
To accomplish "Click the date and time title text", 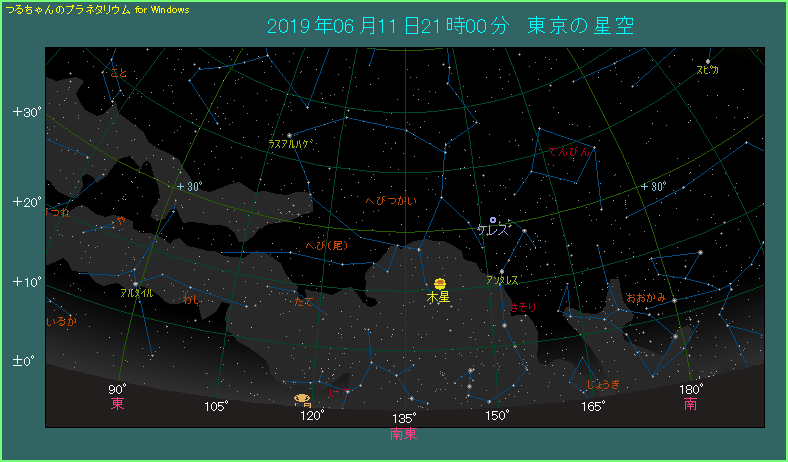I will point(451,25).
